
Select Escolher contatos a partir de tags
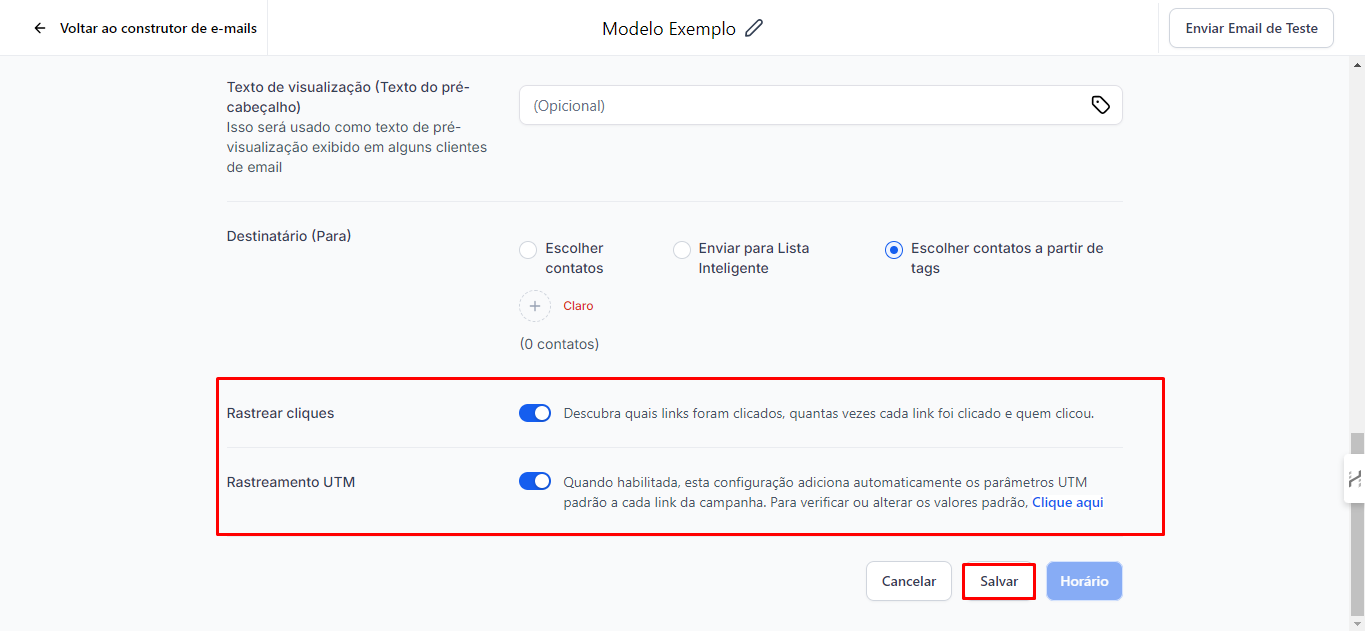(894, 250)
